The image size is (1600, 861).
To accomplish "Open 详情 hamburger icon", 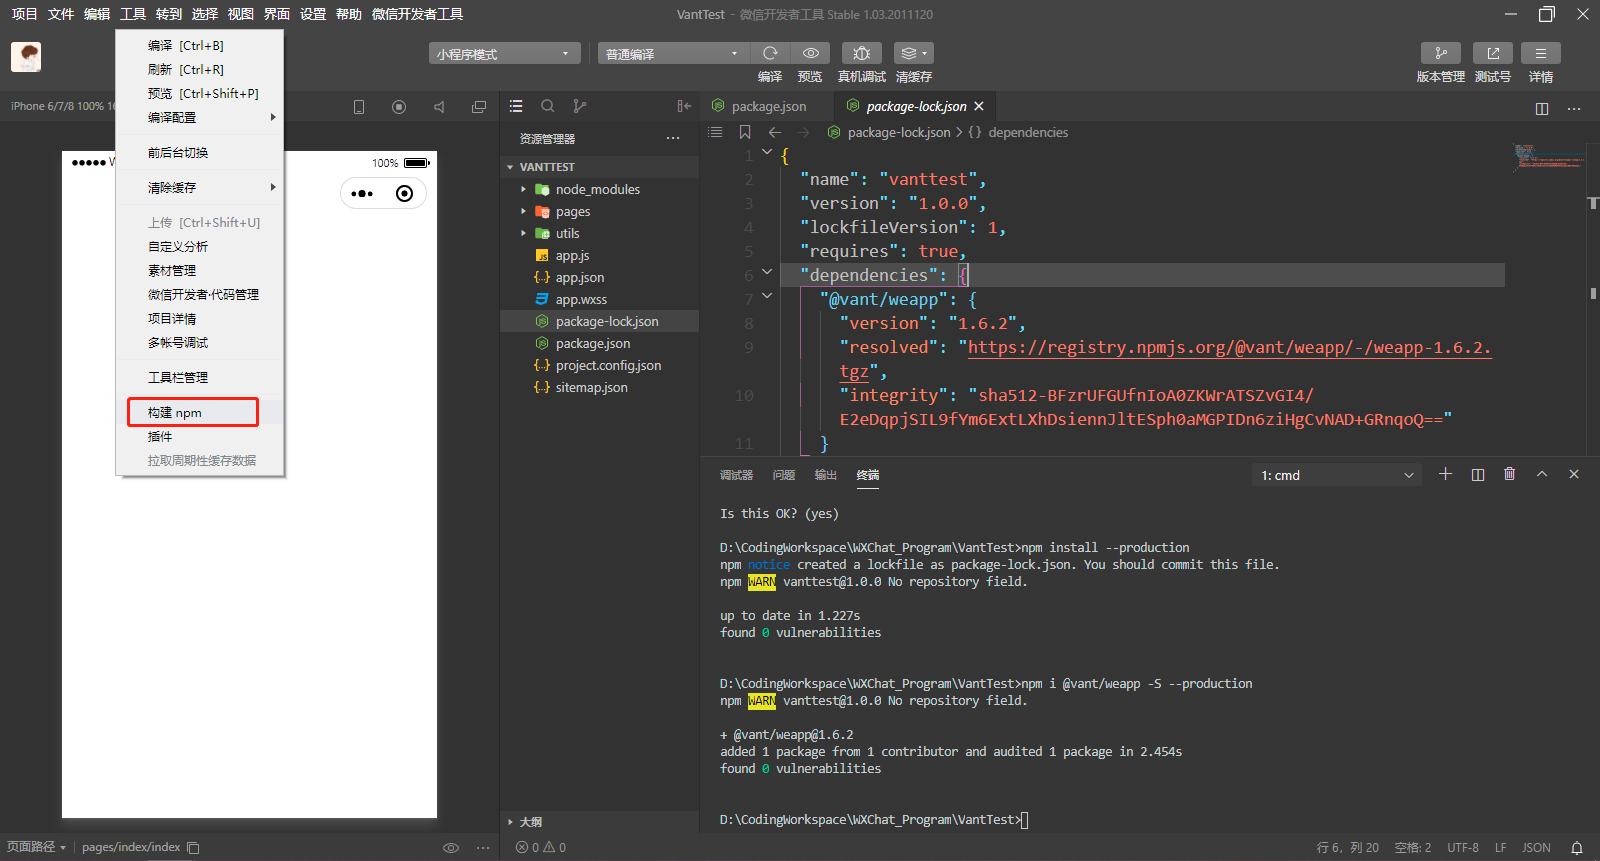I will coord(1540,53).
